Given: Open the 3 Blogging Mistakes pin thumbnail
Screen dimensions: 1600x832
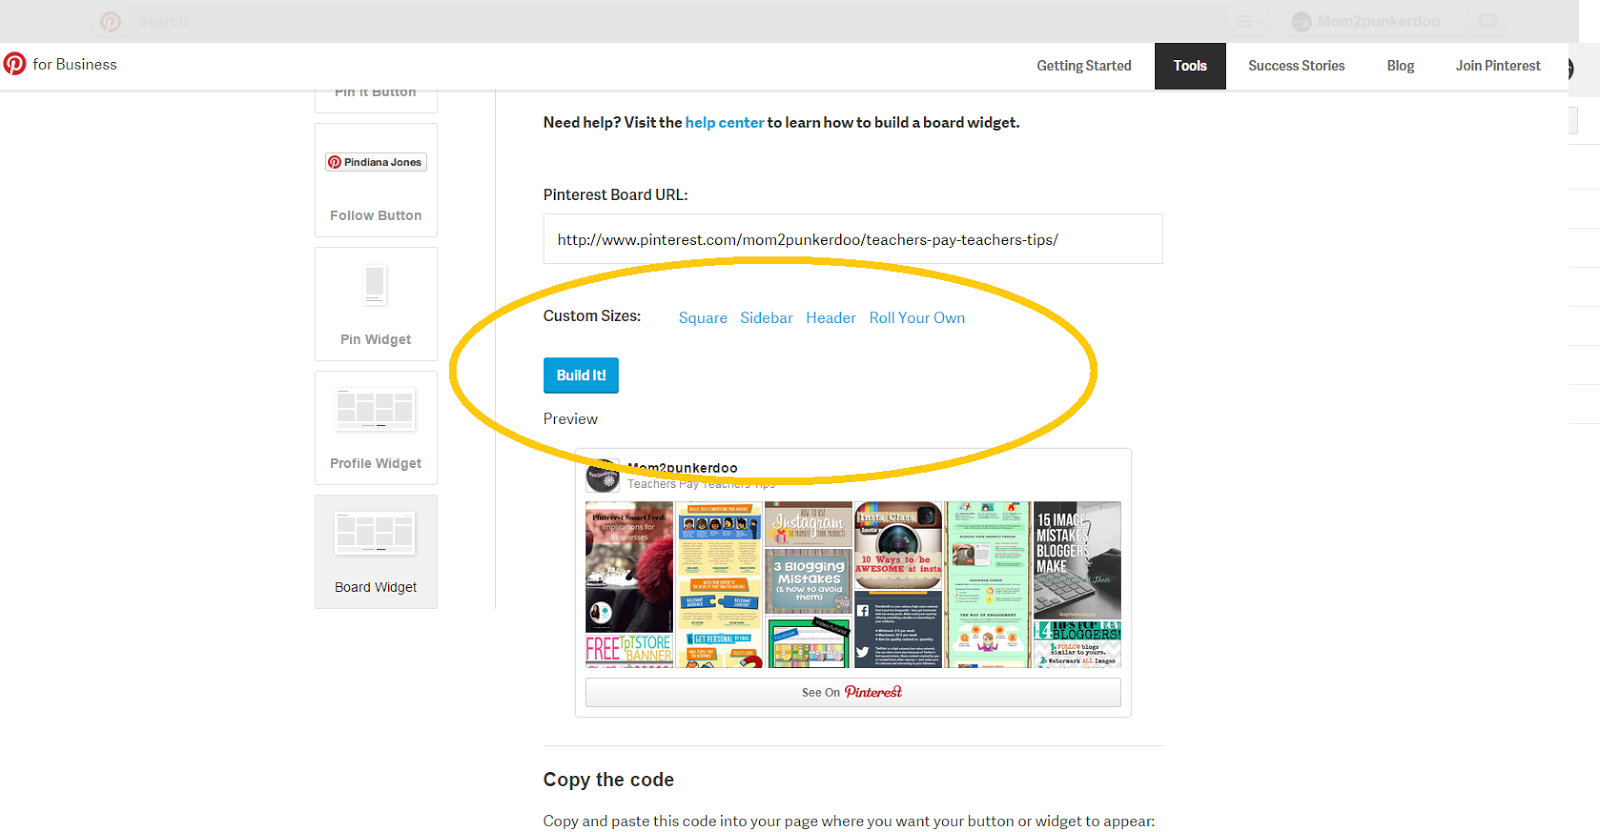Looking at the screenshot, I should 809,581.
